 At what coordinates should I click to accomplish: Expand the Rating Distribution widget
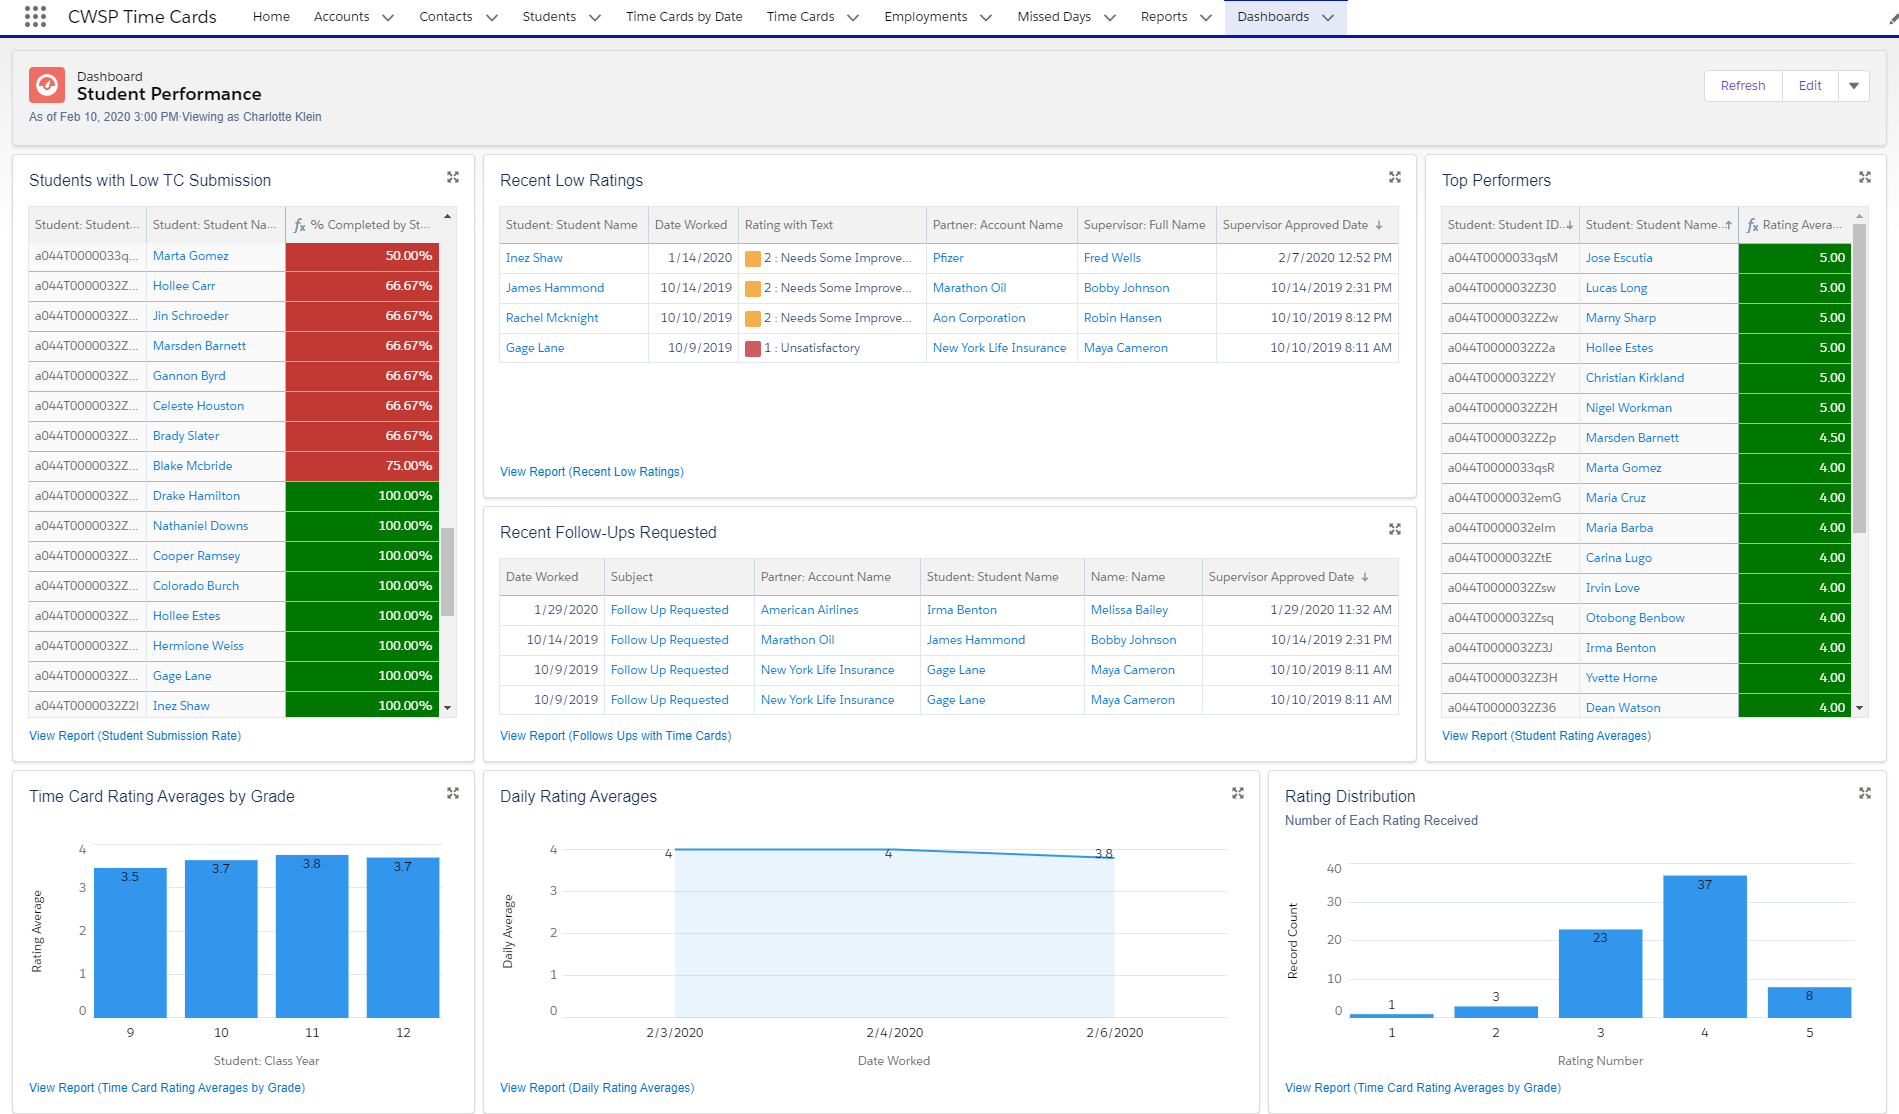[x=1865, y=793]
